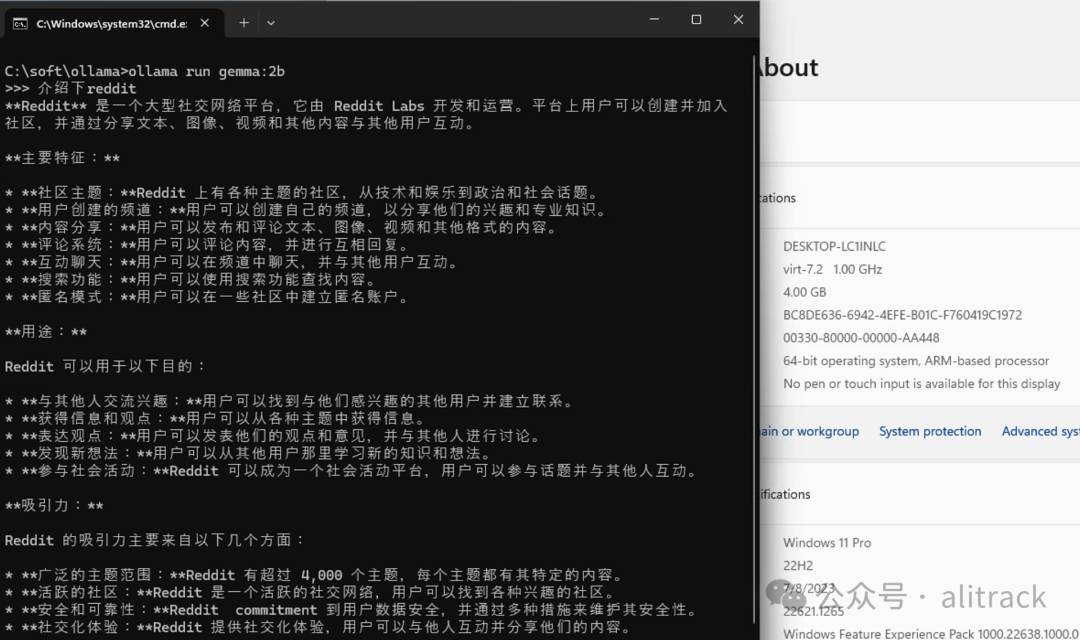Click the processor value virt-7.2 1.00 GHz

pyautogui.click(x=832, y=269)
